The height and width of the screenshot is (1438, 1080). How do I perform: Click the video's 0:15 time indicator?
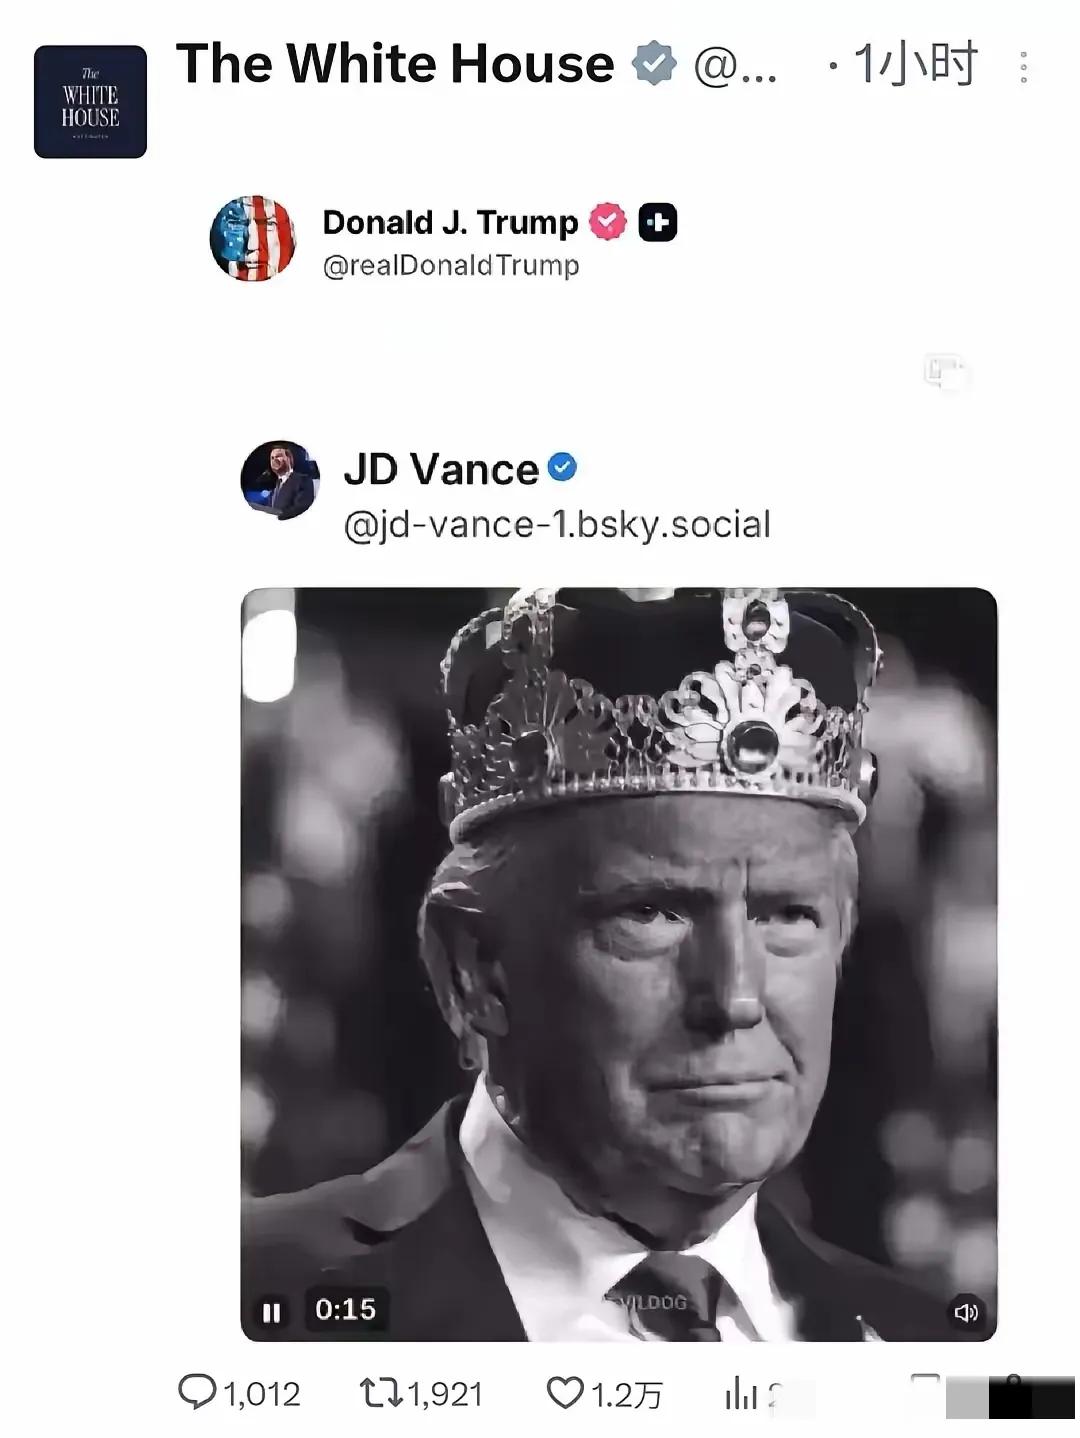[x=345, y=1310]
